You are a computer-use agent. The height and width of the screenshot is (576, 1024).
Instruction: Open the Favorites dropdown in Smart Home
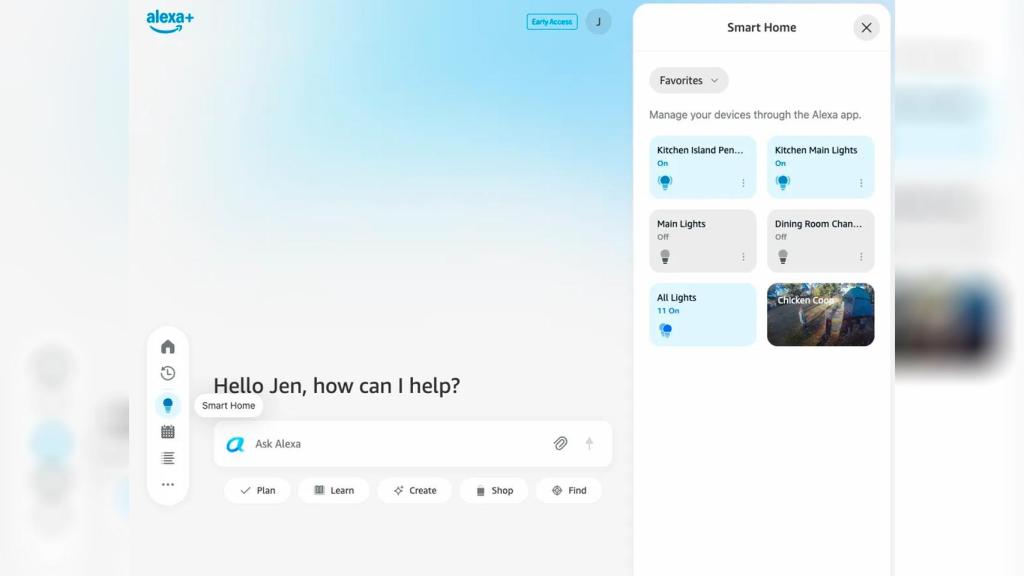pyautogui.click(x=688, y=80)
